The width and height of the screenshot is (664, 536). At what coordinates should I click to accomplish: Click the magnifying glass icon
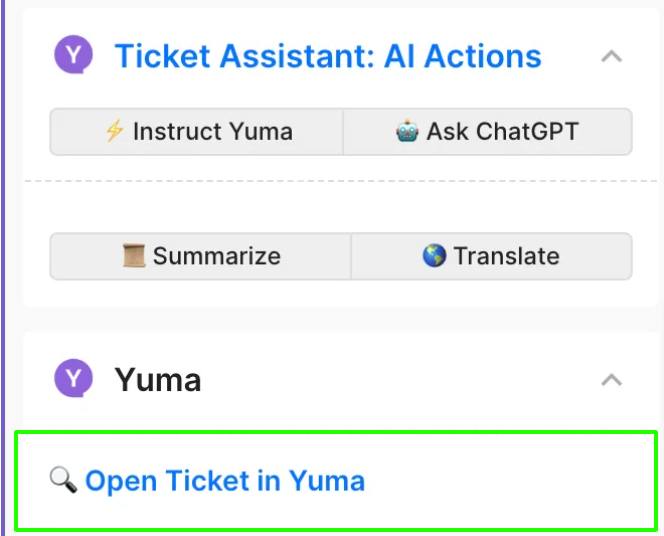tap(64, 480)
